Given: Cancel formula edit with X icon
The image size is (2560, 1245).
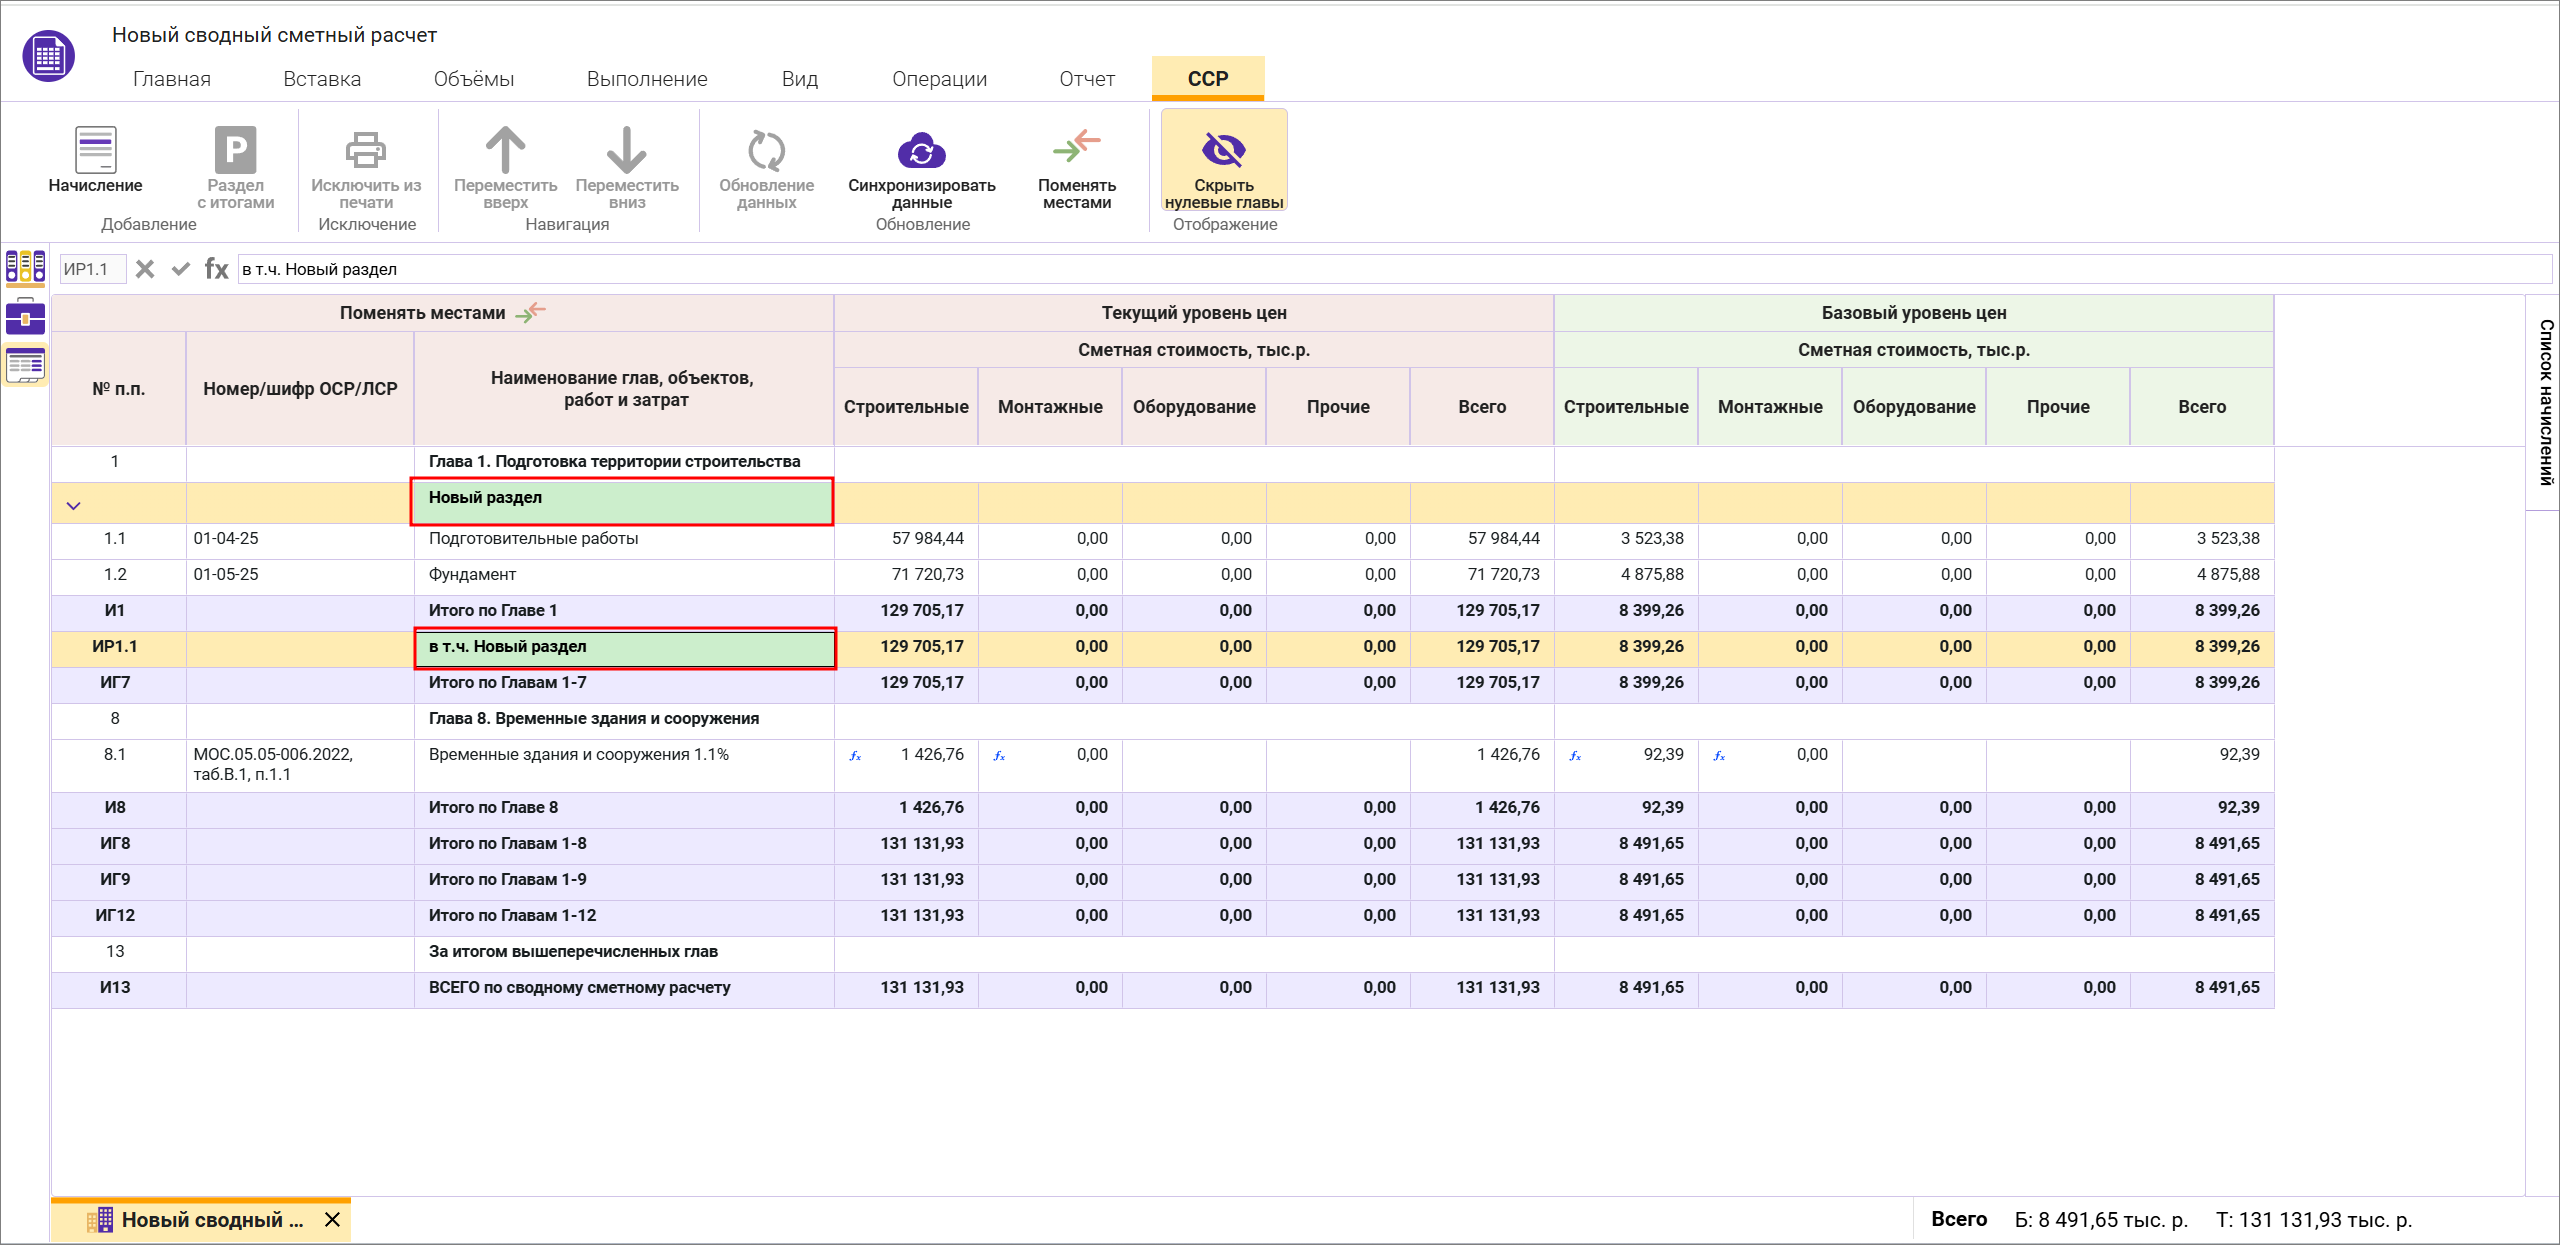Looking at the screenshot, I should [145, 269].
